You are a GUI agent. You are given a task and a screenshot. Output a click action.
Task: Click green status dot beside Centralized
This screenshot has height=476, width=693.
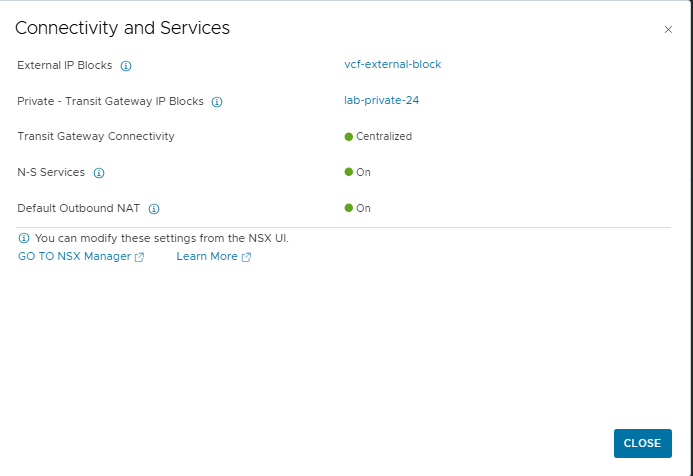click(x=349, y=136)
